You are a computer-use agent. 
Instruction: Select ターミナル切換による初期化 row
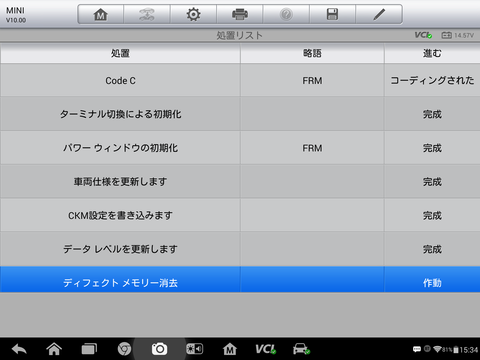(x=240, y=114)
